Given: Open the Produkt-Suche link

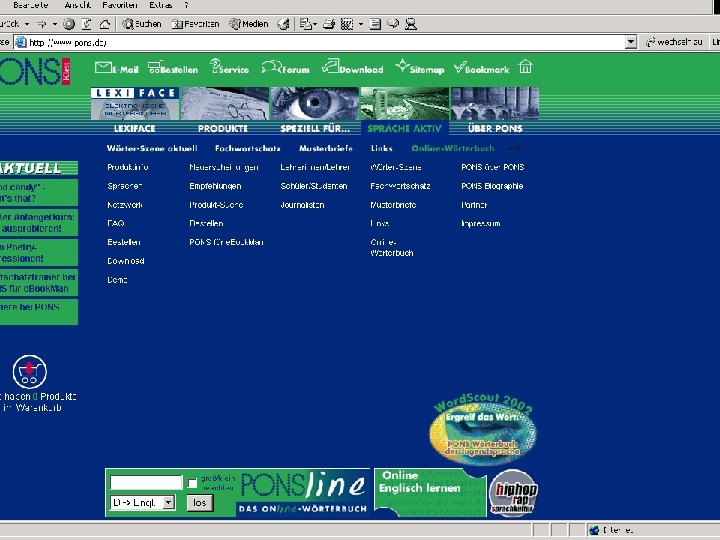Looking at the screenshot, I should point(216,205).
